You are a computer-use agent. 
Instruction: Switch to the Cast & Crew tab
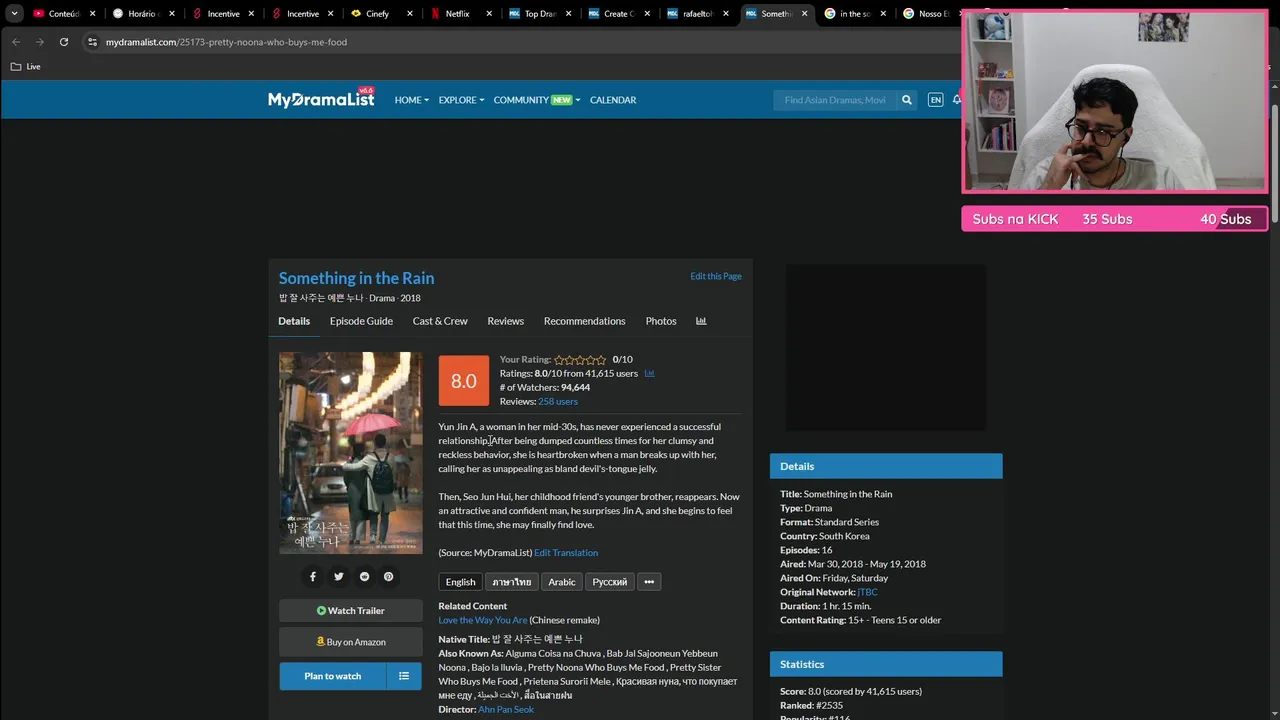point(440,321)
